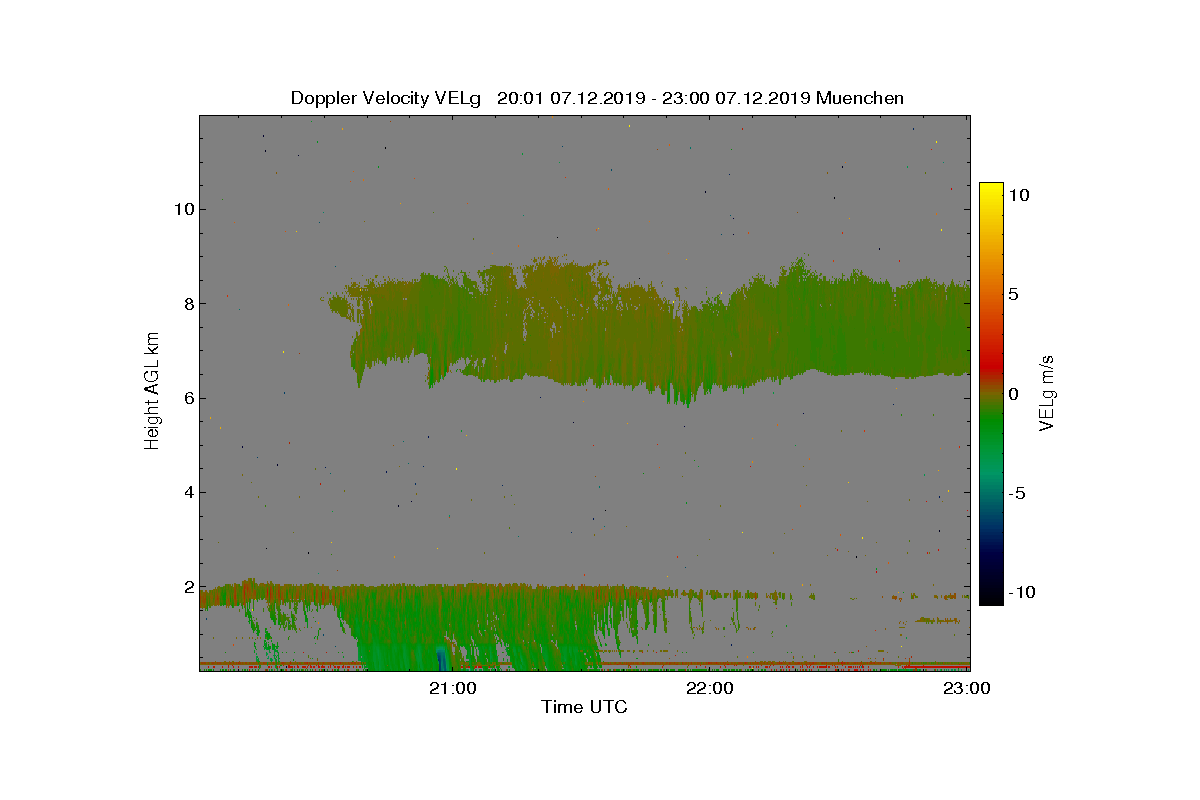
Task: Click the height tick label '2'
Action: click(x=187, y=586)
